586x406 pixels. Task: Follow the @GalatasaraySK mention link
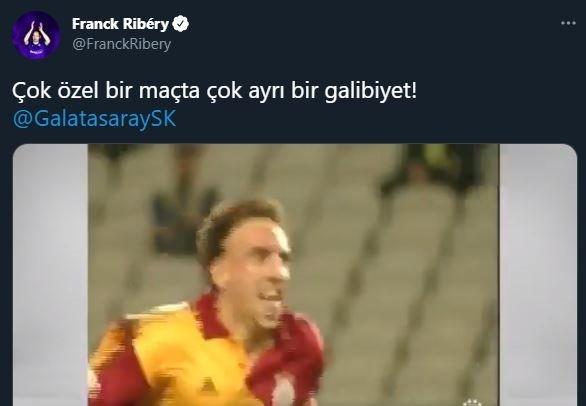click(x=94, y=119)
